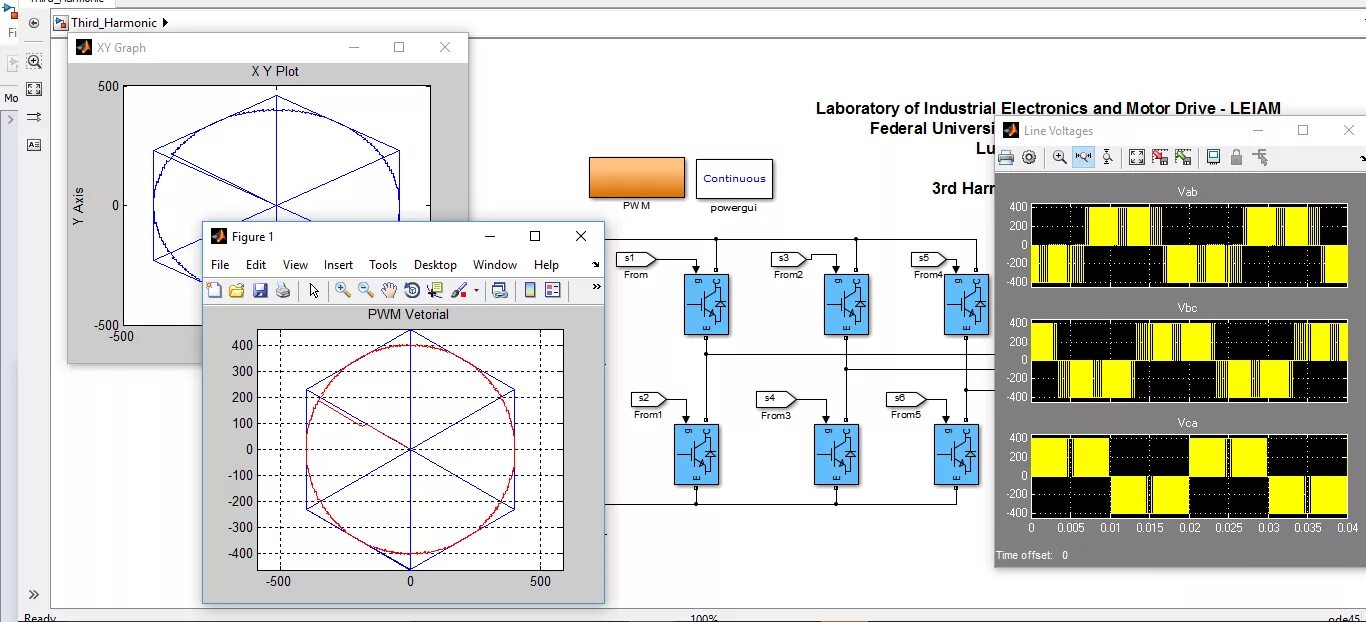Insert Legend in Figure 1
The width and height of the screenshot is (1366, 622).
click(552, 290)
